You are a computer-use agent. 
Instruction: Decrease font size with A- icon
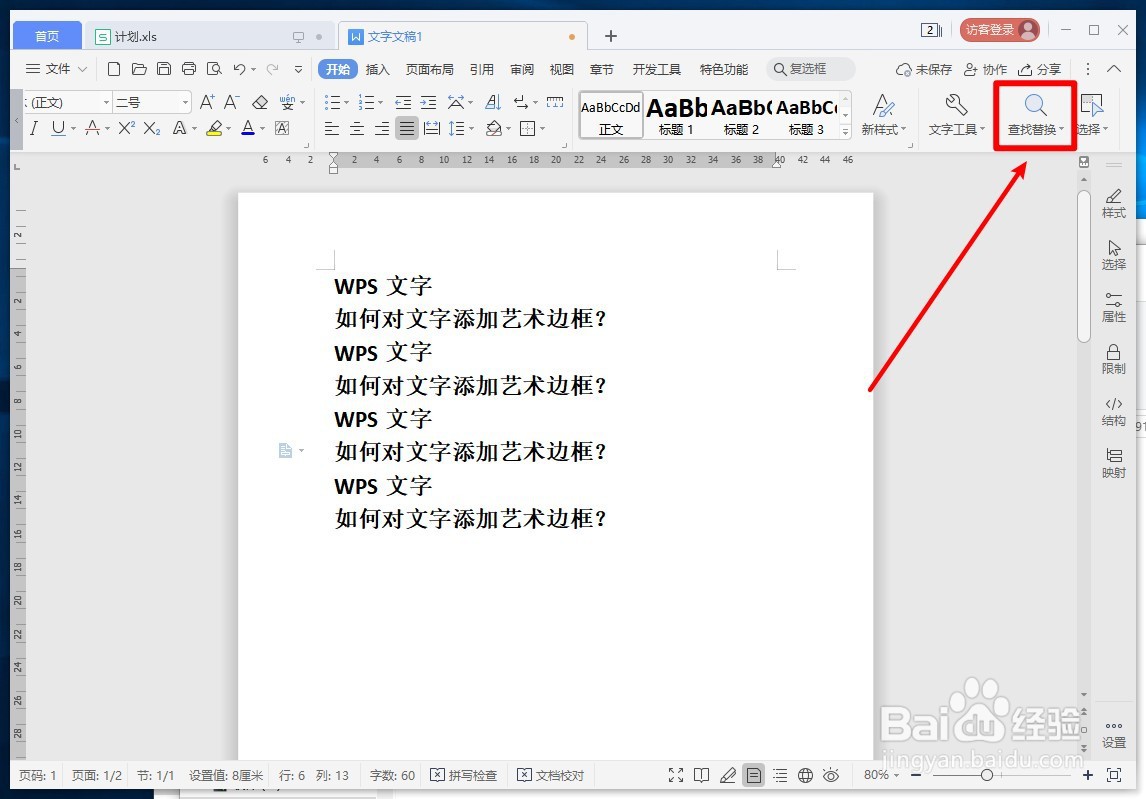[232, 102]
